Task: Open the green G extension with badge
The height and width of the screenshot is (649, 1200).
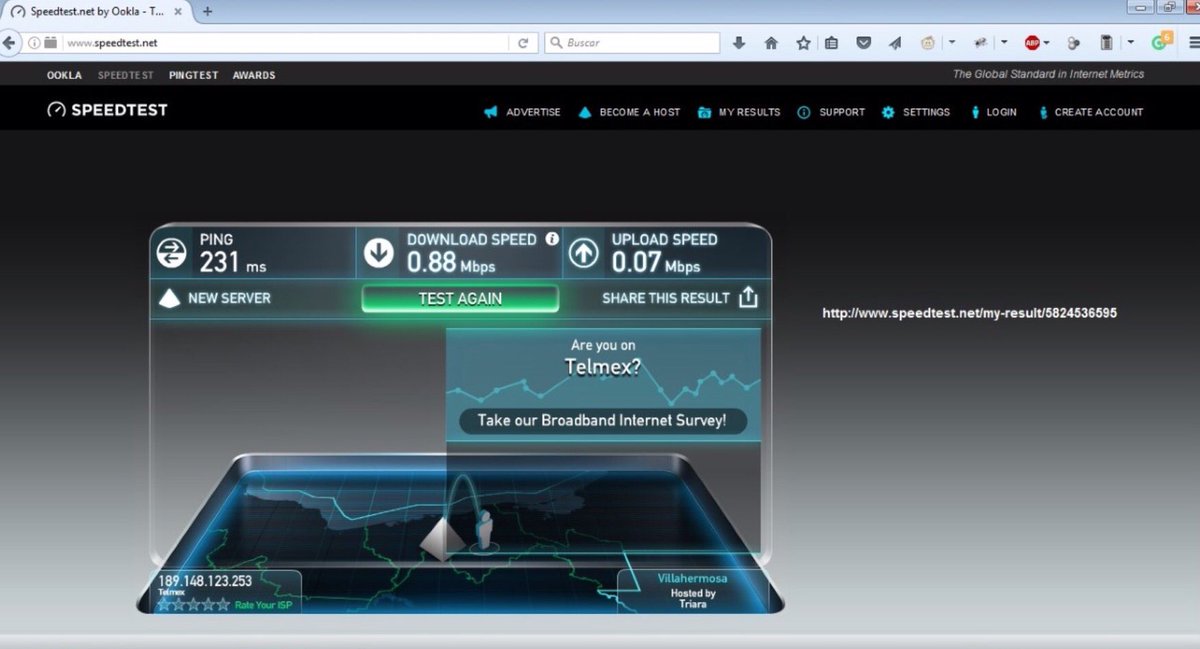Action: (x=1160, y=41)
